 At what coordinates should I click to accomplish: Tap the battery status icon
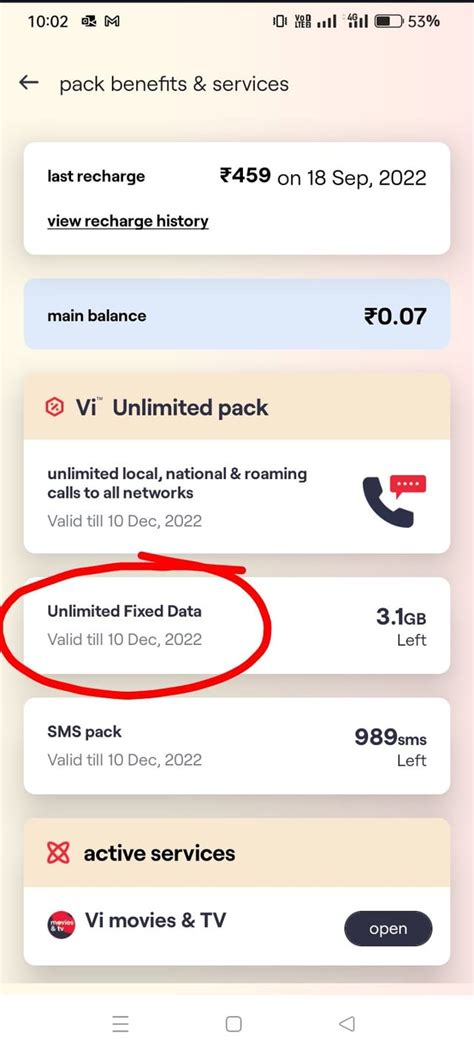[388, 21]
